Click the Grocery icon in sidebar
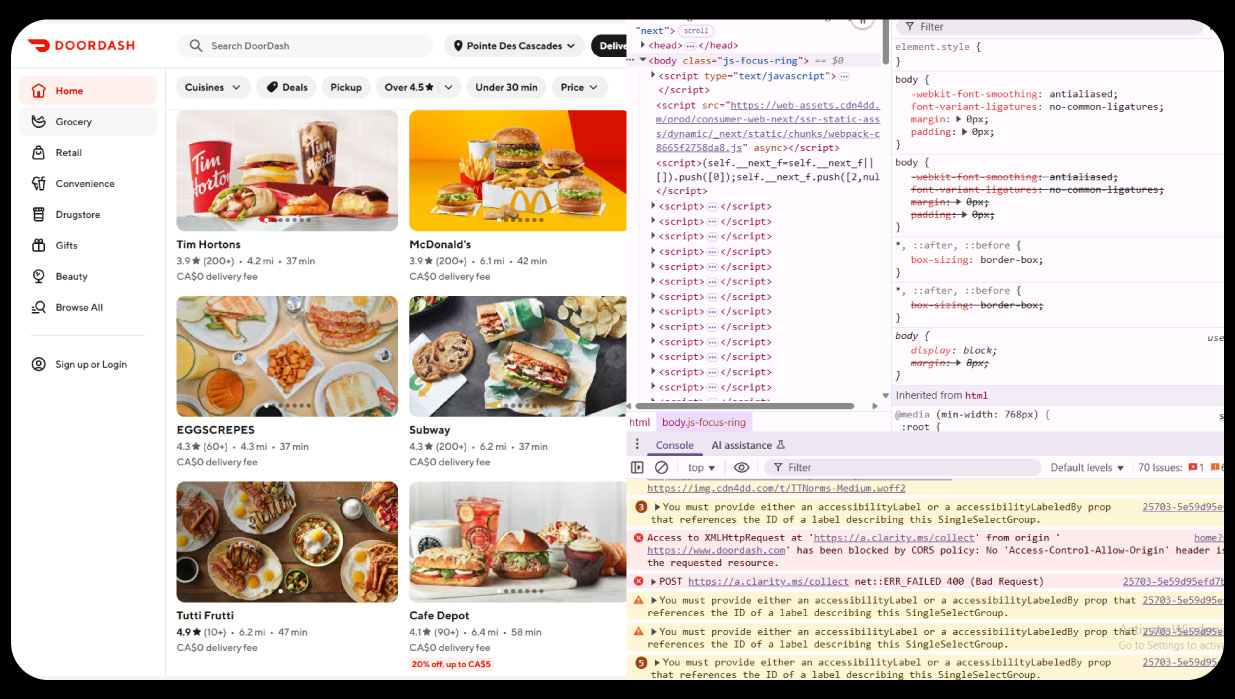 pyautogui.click(x=39, y=122)
